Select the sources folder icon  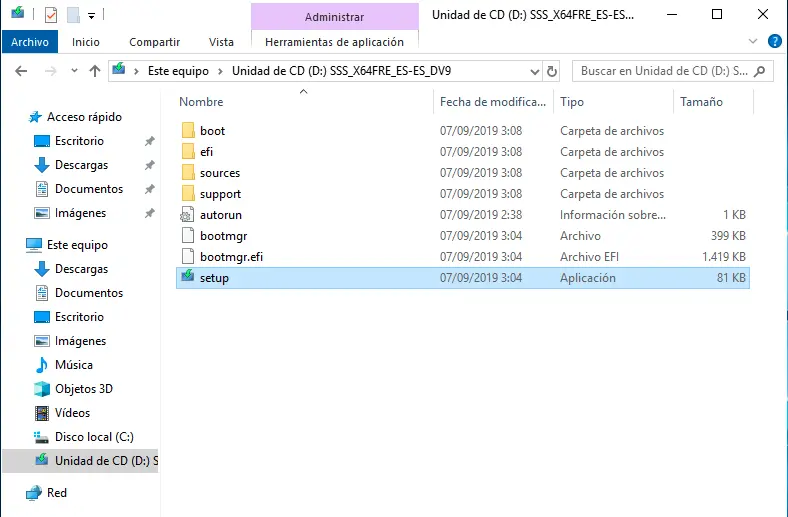(188, 173)
